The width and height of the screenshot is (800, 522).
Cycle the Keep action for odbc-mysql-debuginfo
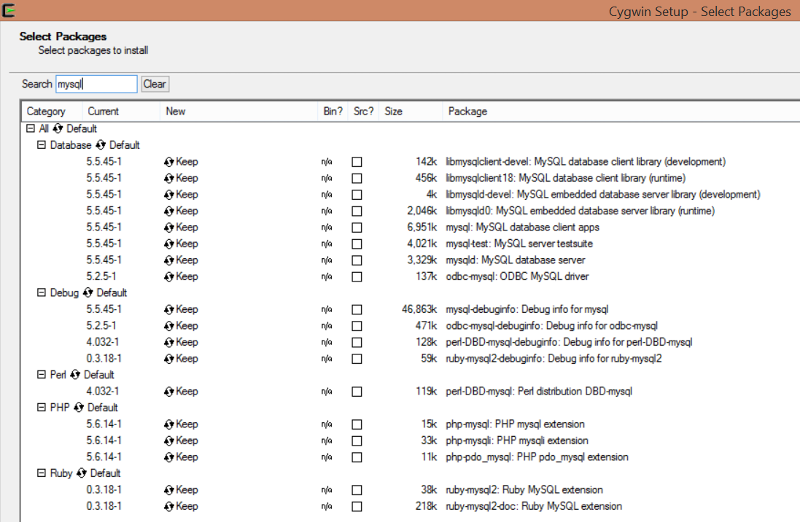[x=181, y=326]
